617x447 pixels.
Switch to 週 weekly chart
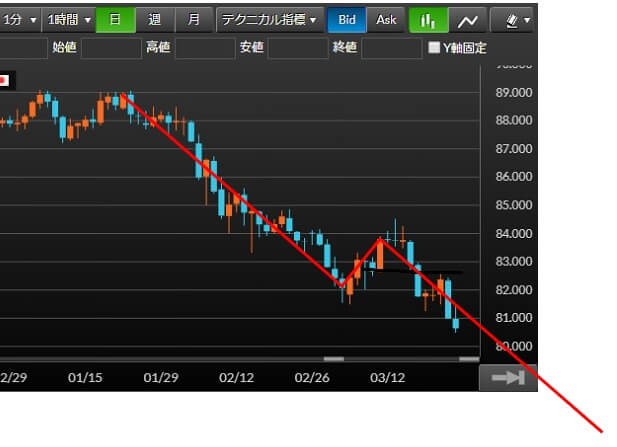coord(155,20)
